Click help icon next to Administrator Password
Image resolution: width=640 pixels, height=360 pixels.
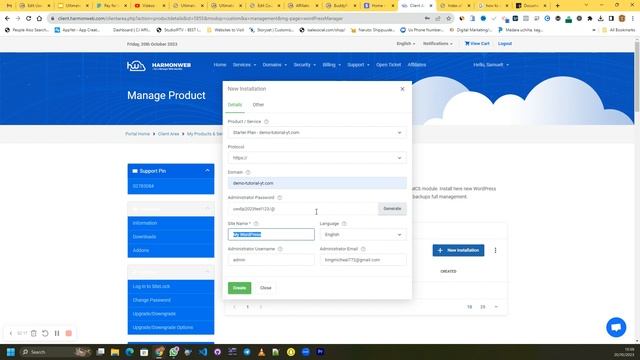280,198
